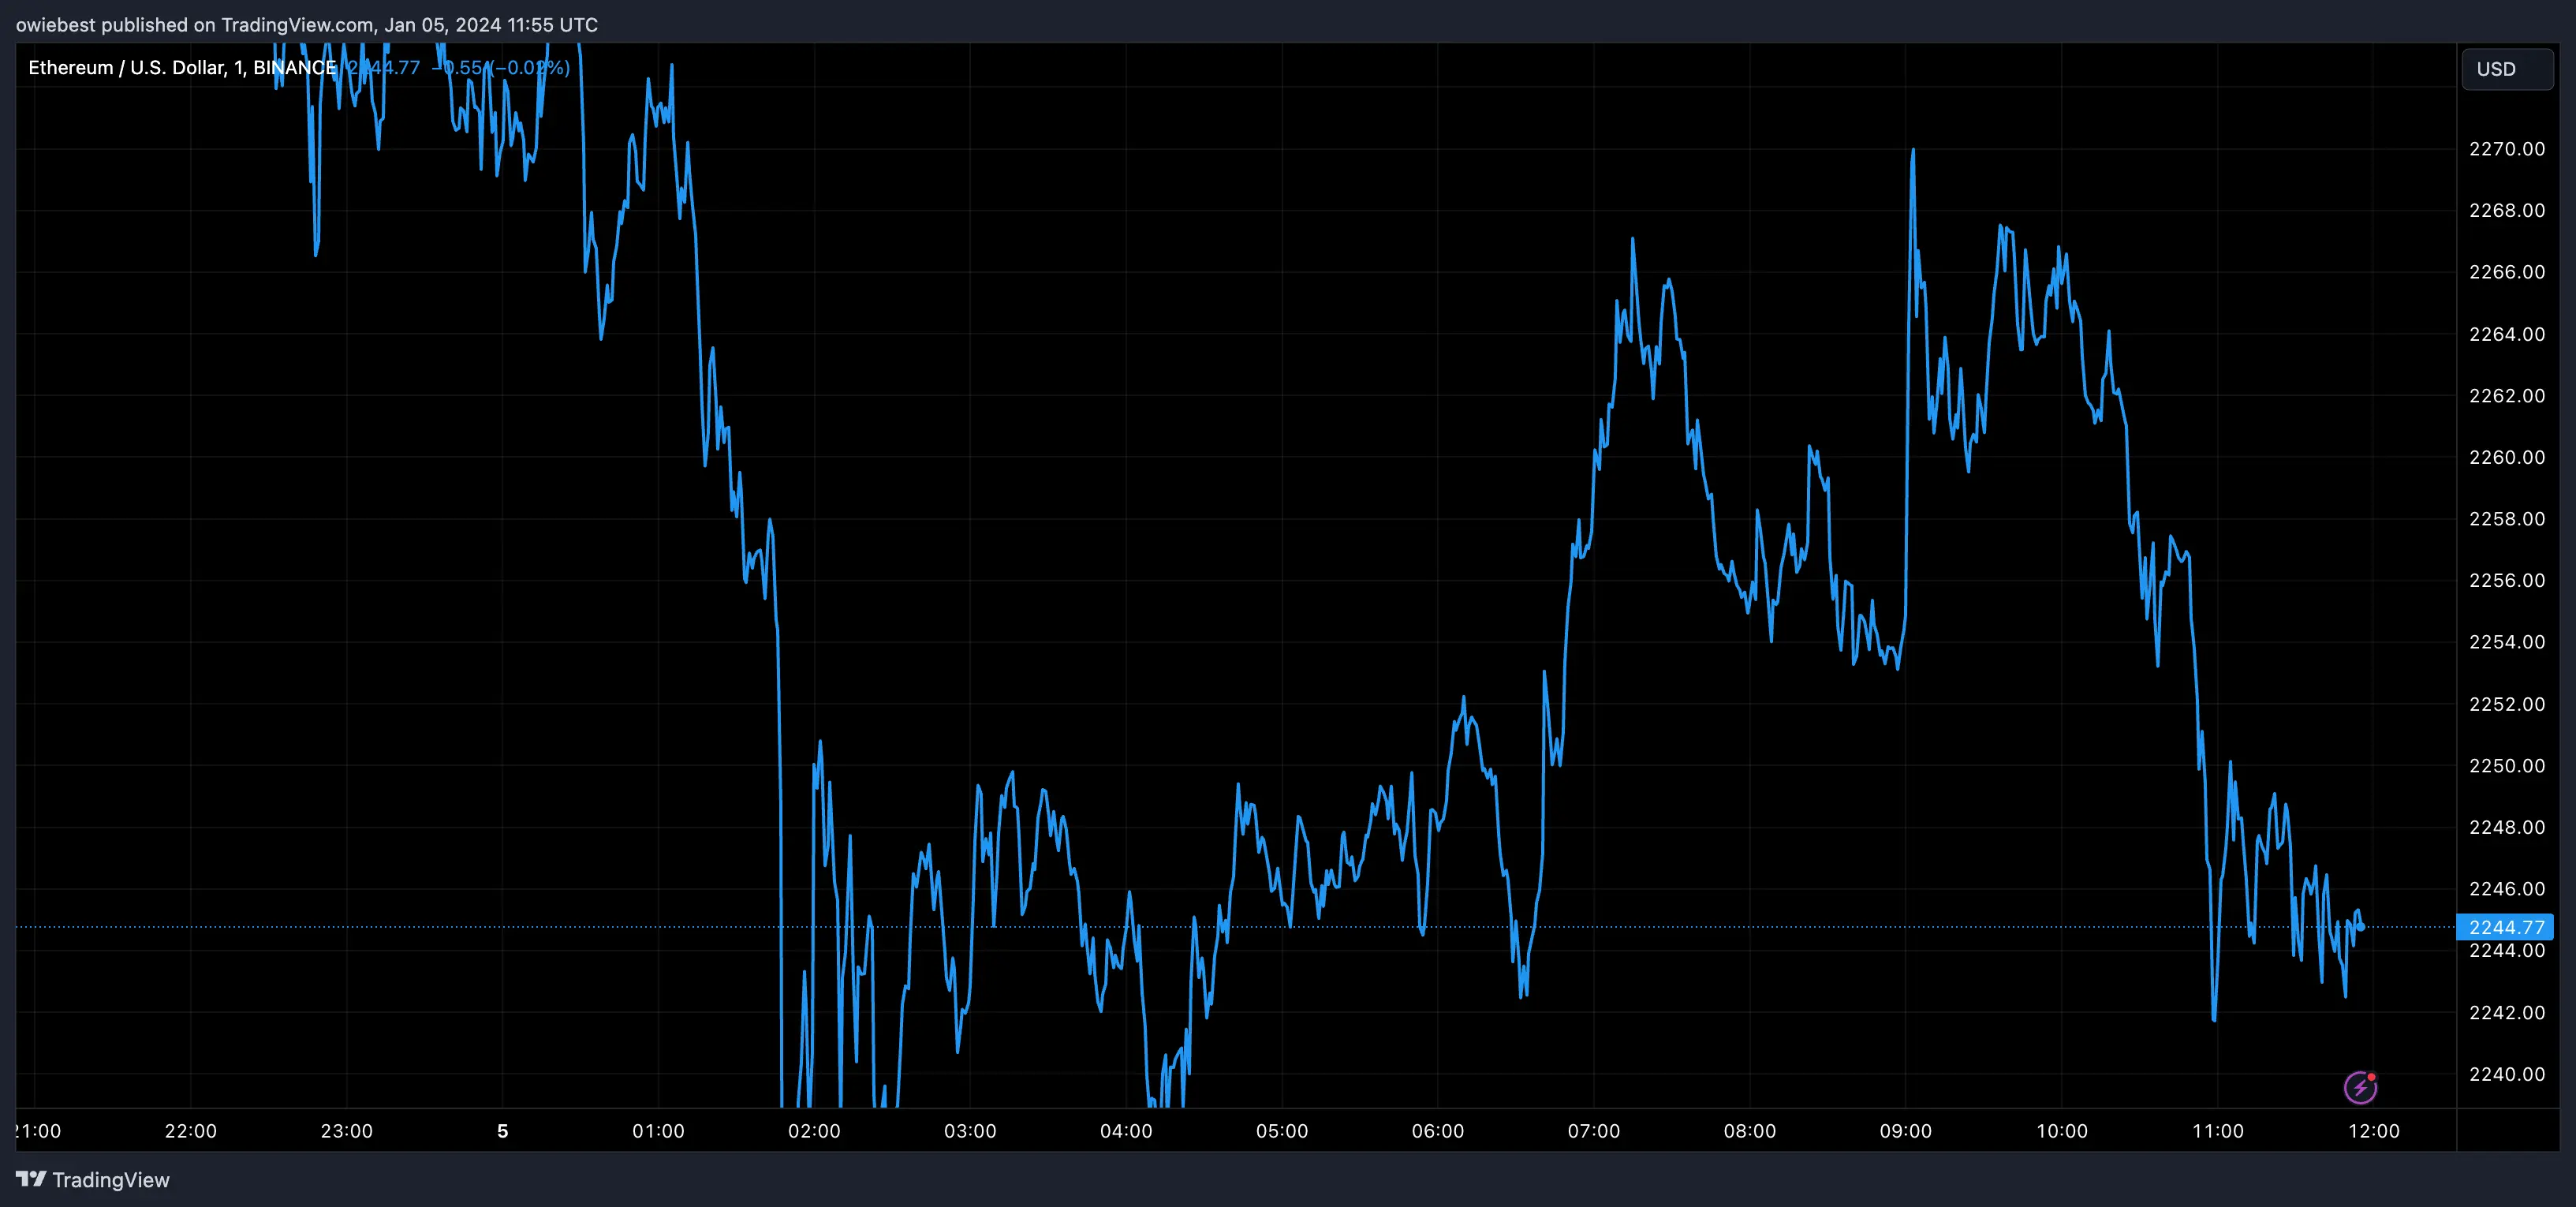Click the current price label 2244.77 on right axis

coord(2505,927)
